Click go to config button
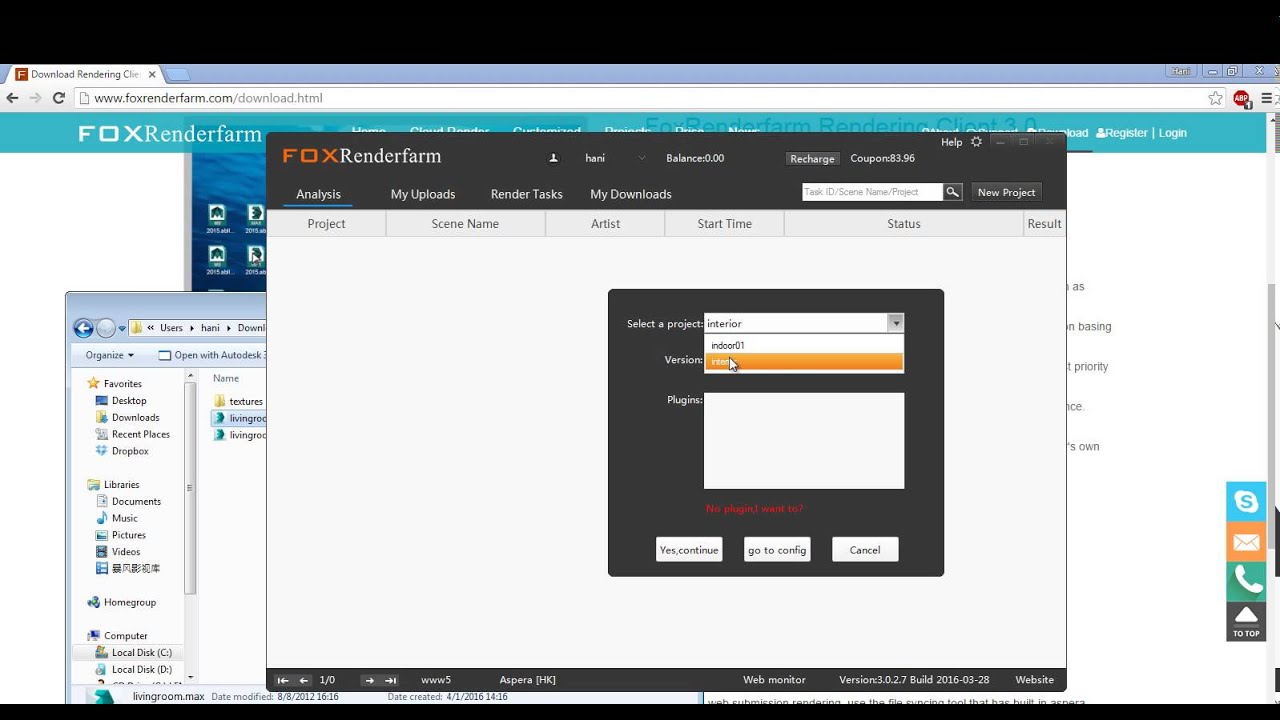Image resolution: width=1280 pixels, height=720 pixels. [777, 550]
